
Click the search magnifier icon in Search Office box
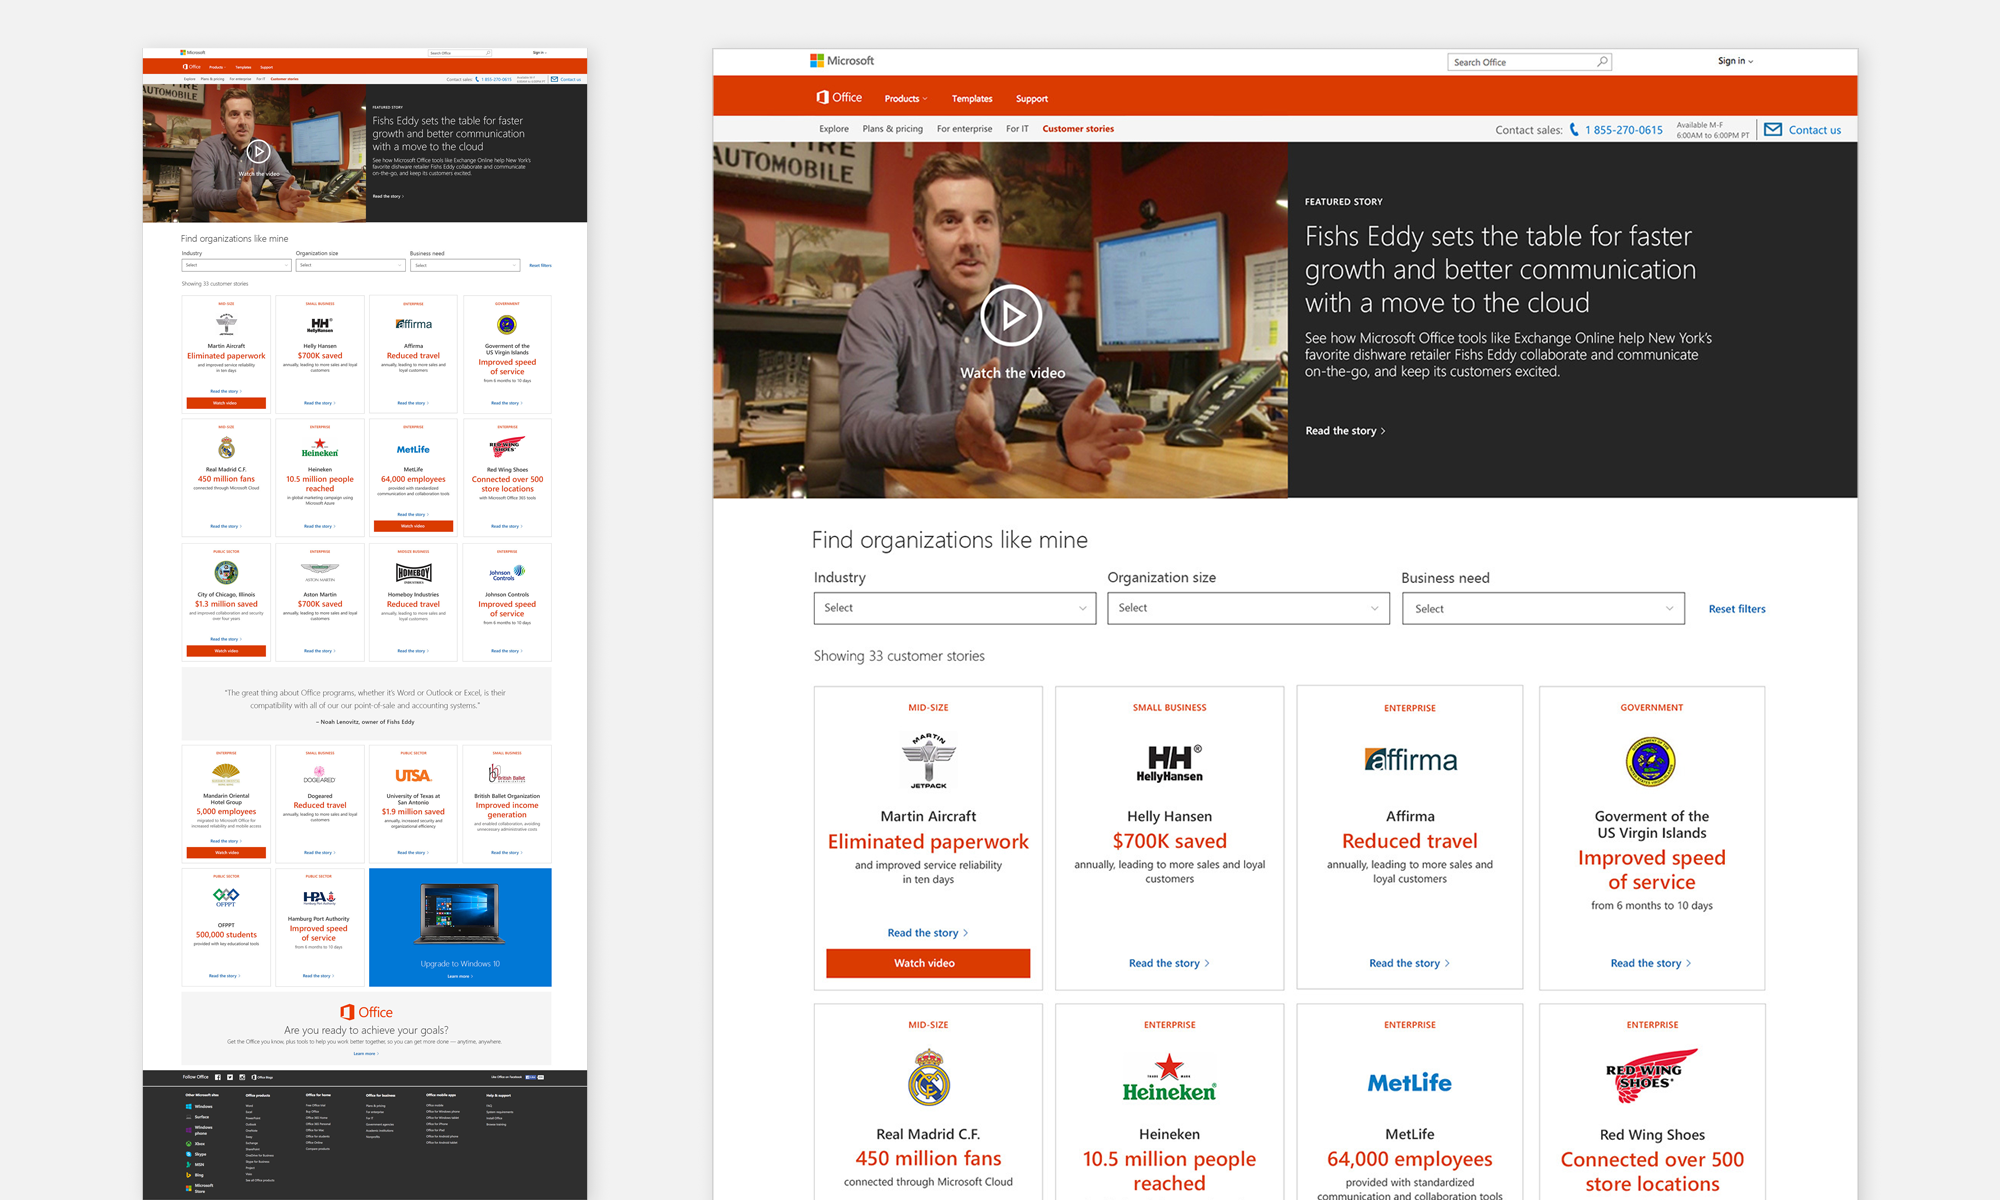[x=1602, y=62]
